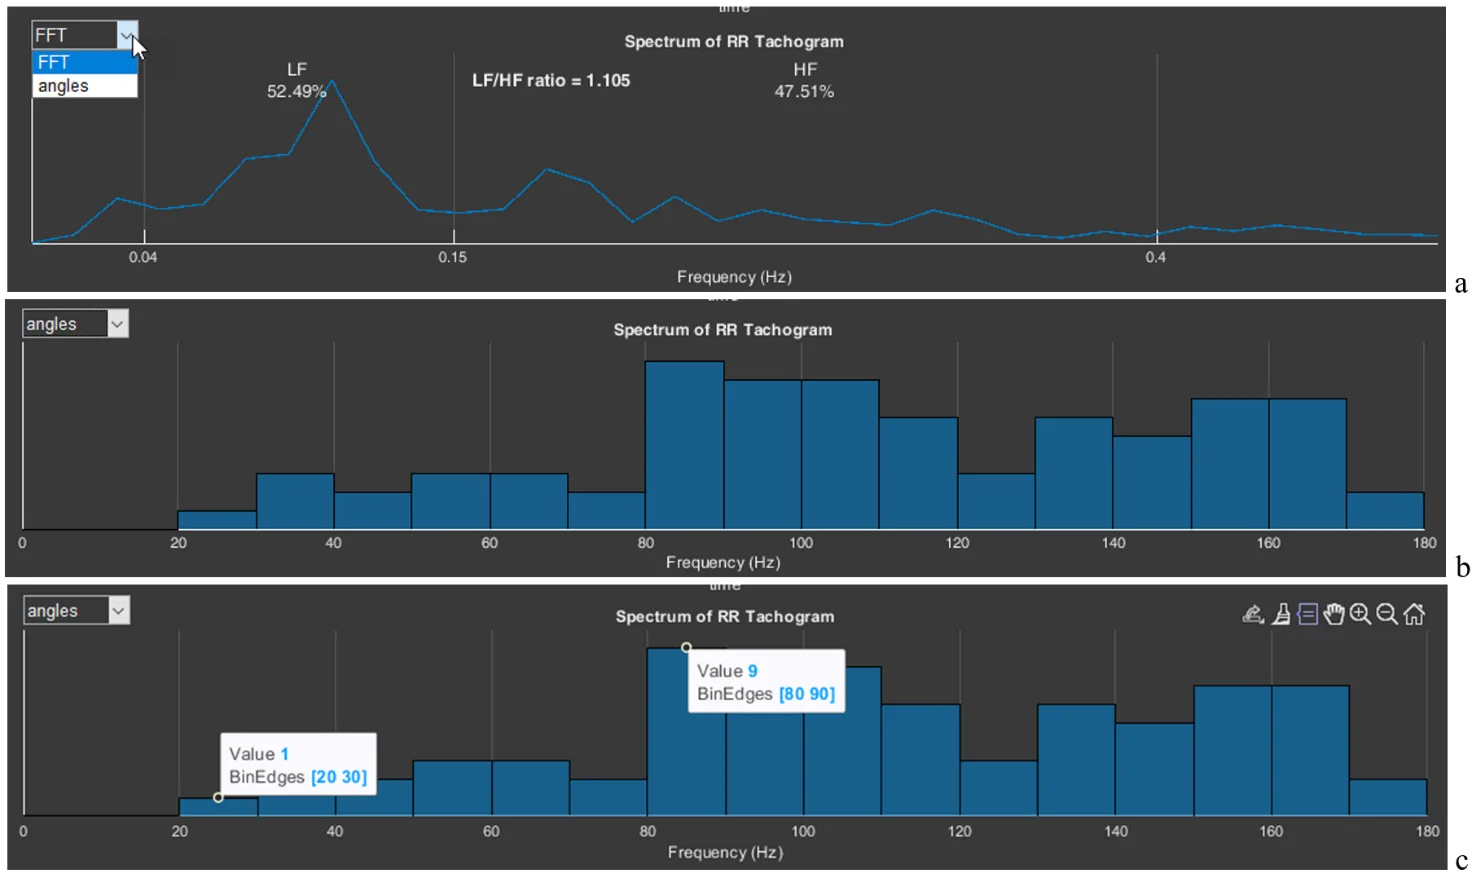Click the Value 1 data tip box

[298, 765]
